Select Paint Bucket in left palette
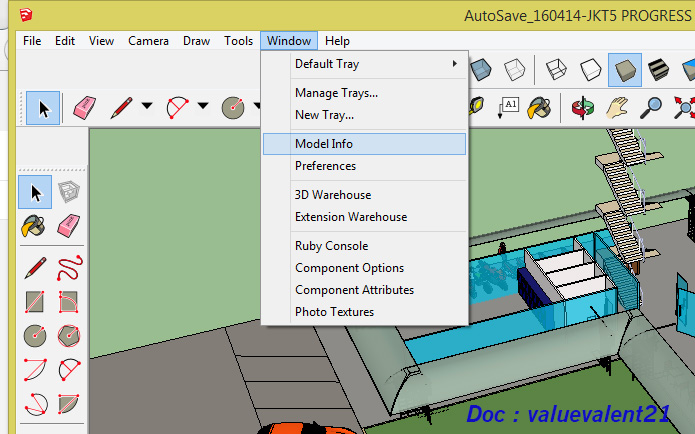The width and height of the screenshot is (695, 434). (34, 226)
